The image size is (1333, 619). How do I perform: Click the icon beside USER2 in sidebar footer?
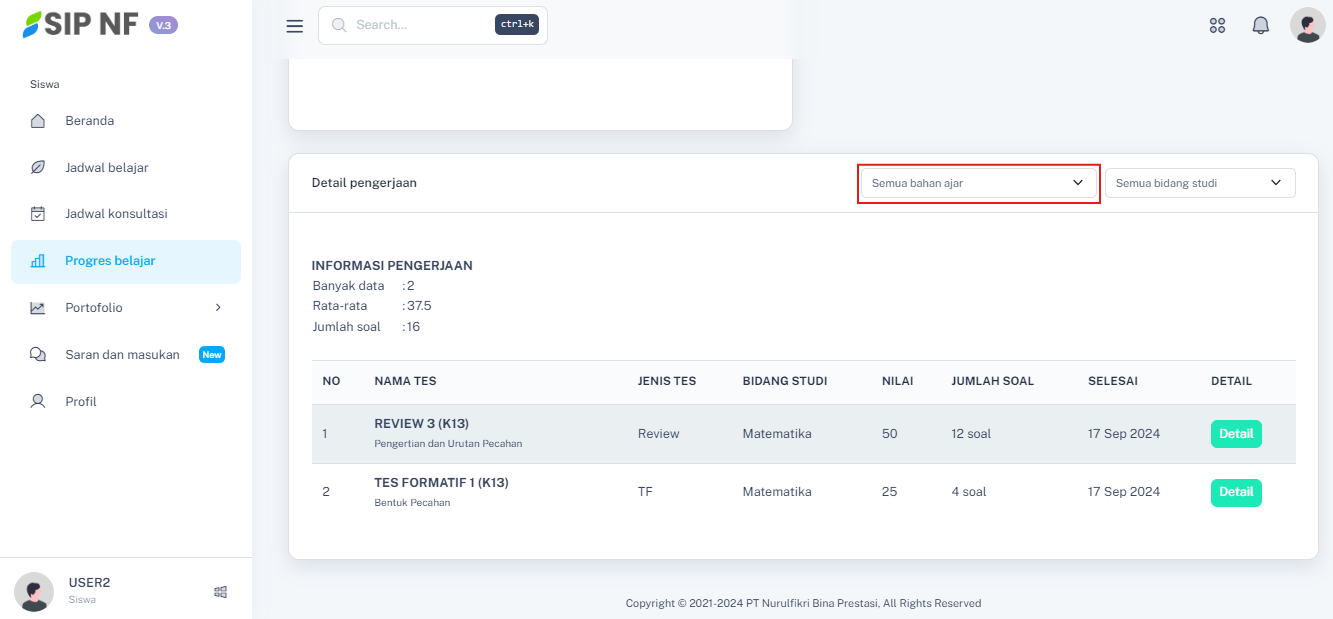220,592
